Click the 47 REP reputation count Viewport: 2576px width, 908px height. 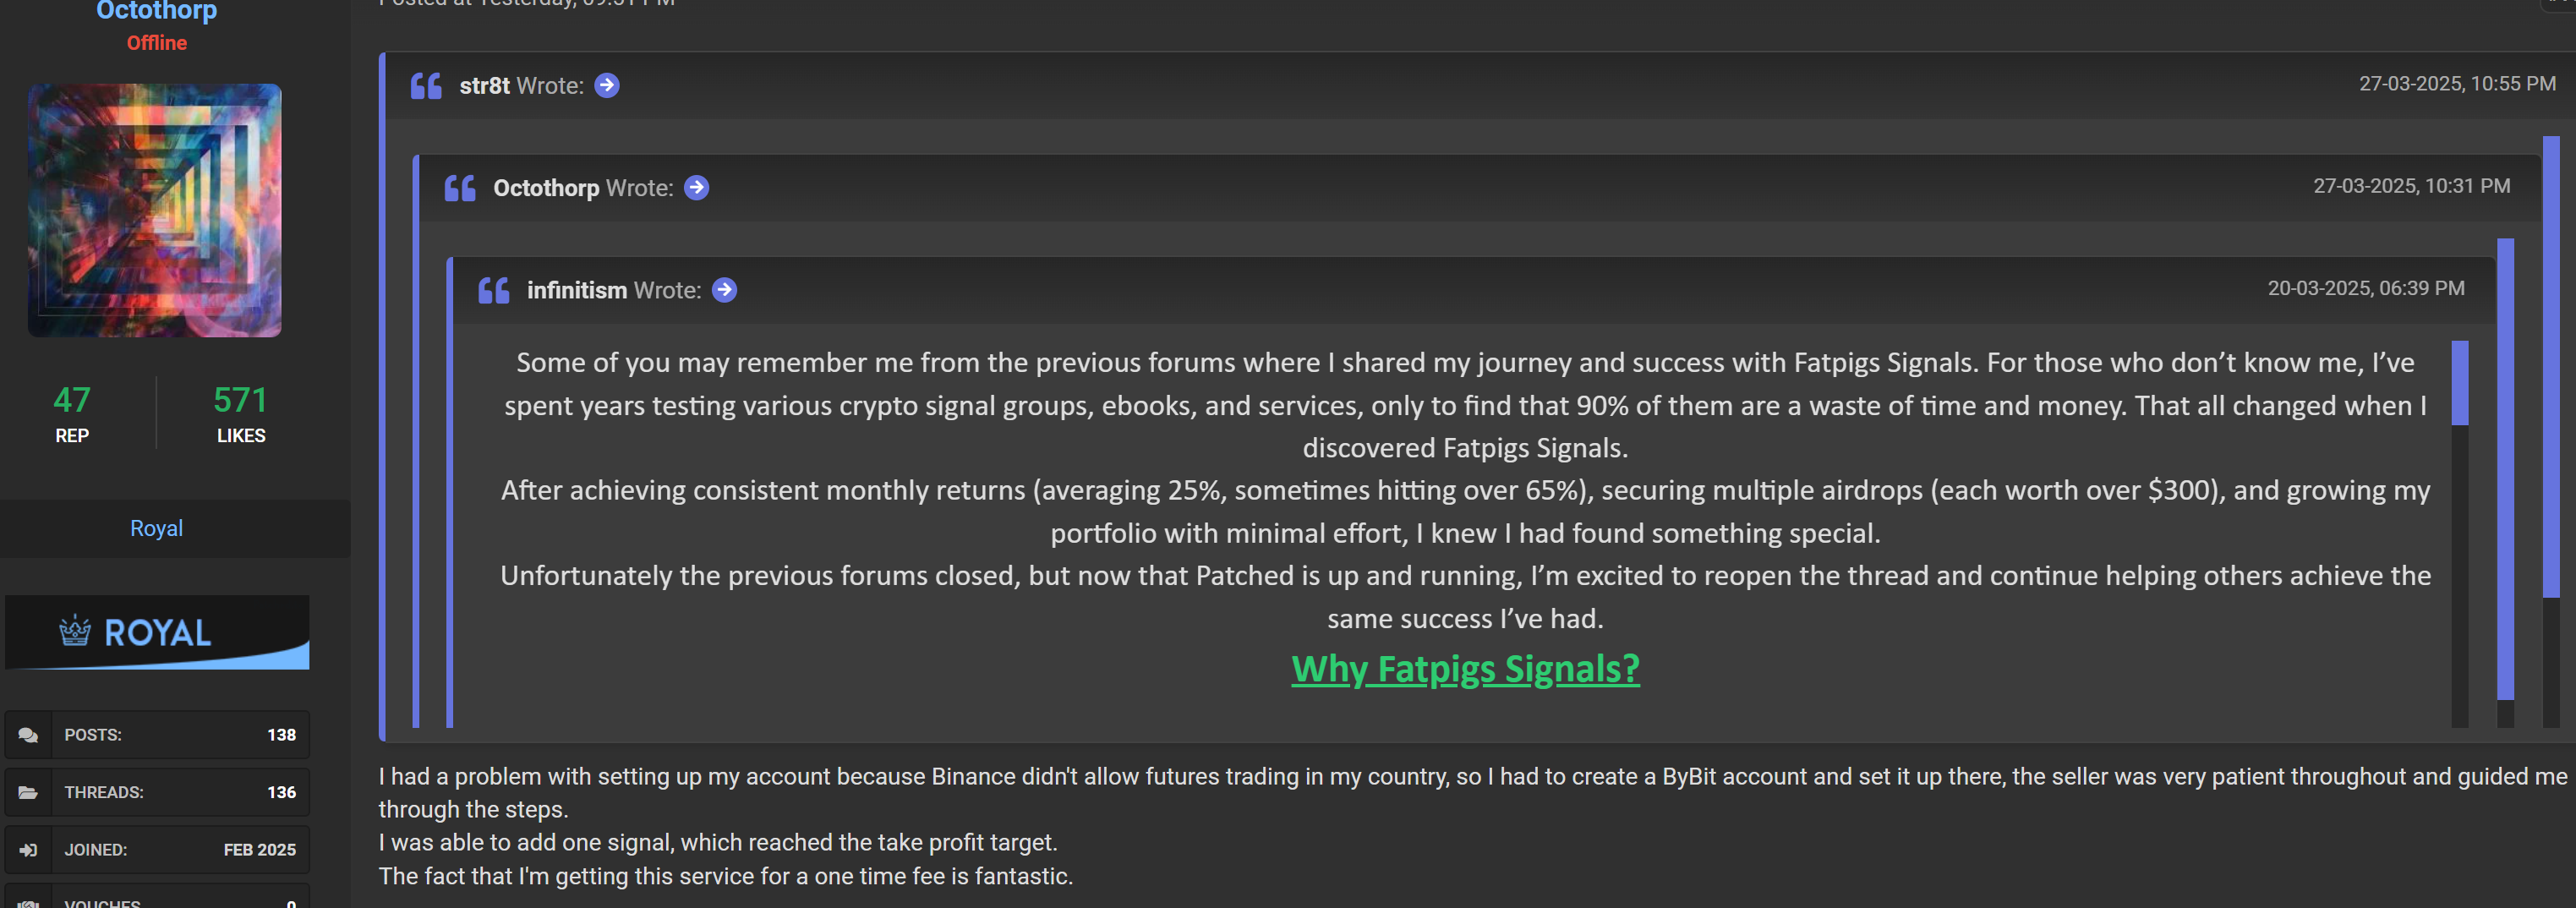[72, 400]
